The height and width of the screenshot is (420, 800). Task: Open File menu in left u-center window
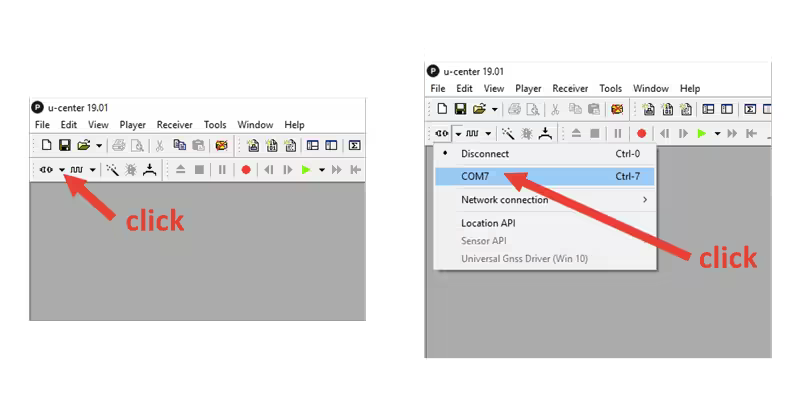click(42, 125)
